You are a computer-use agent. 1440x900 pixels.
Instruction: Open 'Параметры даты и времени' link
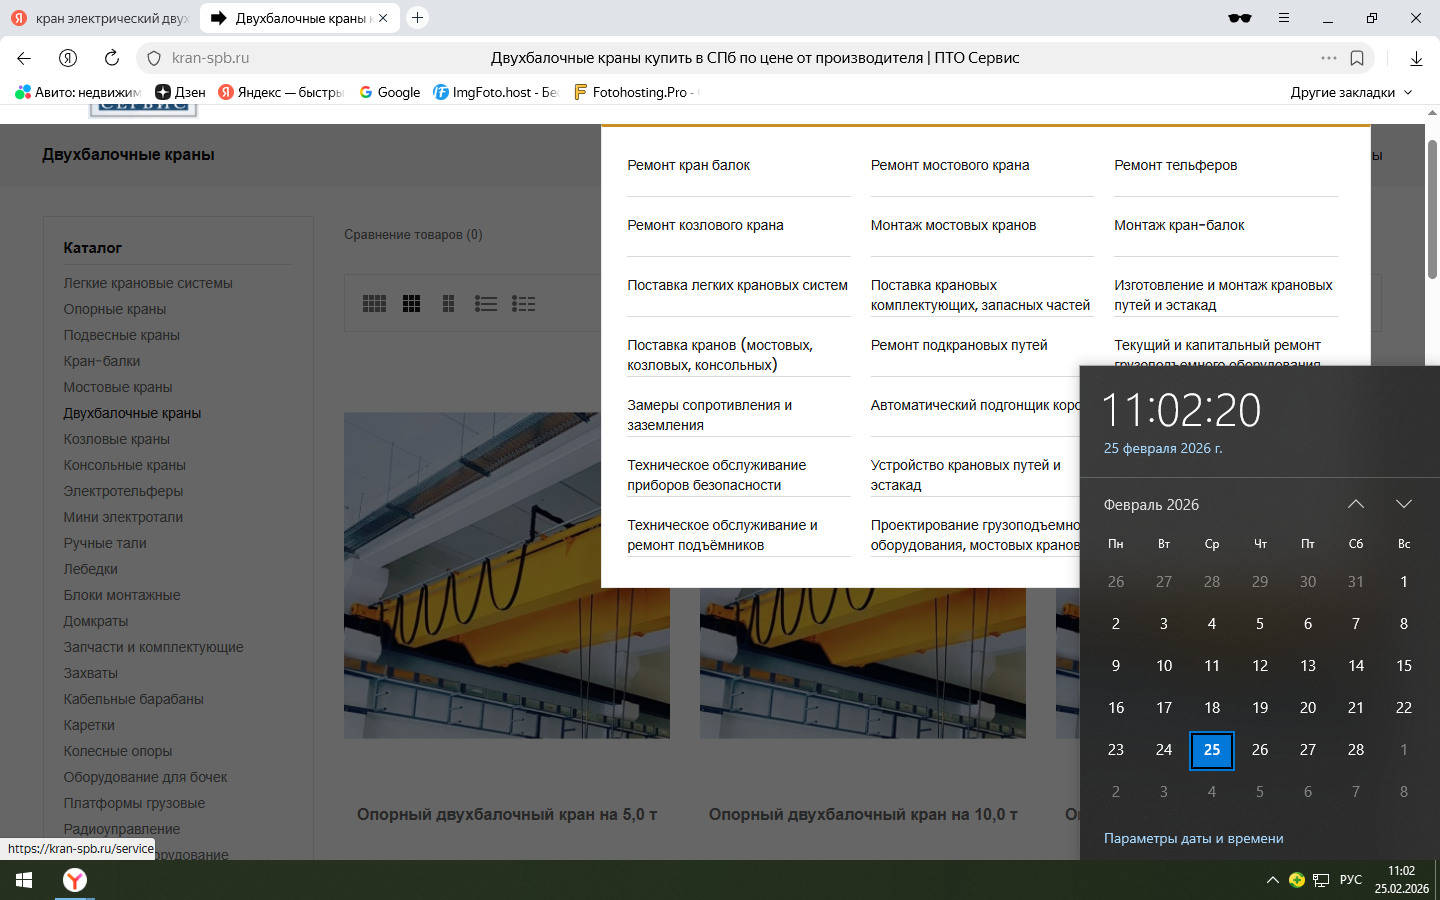pos(1193,838)
